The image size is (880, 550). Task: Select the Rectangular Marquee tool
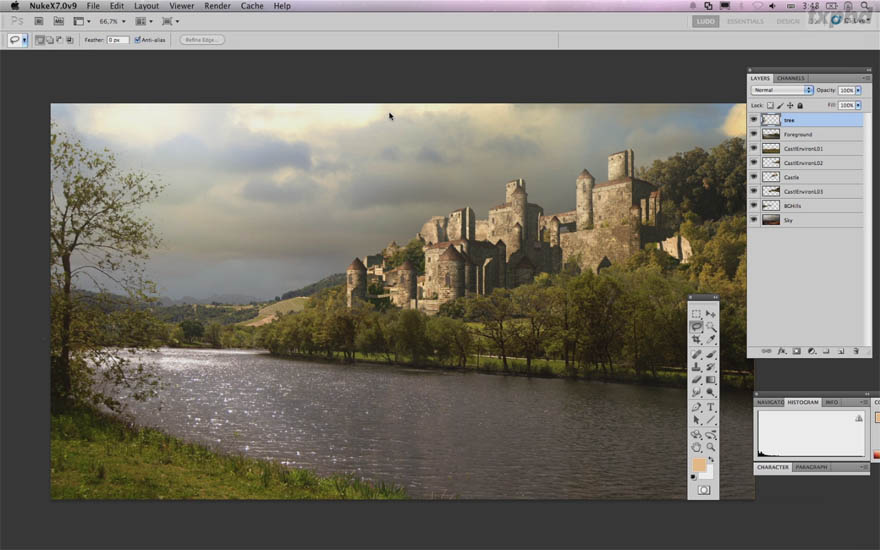(696, 314)
